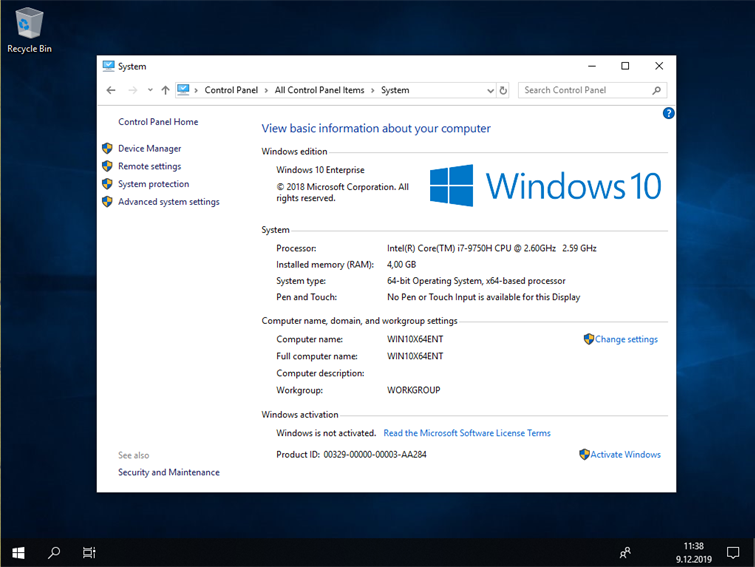The image size is (755, 567).
Task: Open the recent locations dropdown arrow
Action: (150, 90)
